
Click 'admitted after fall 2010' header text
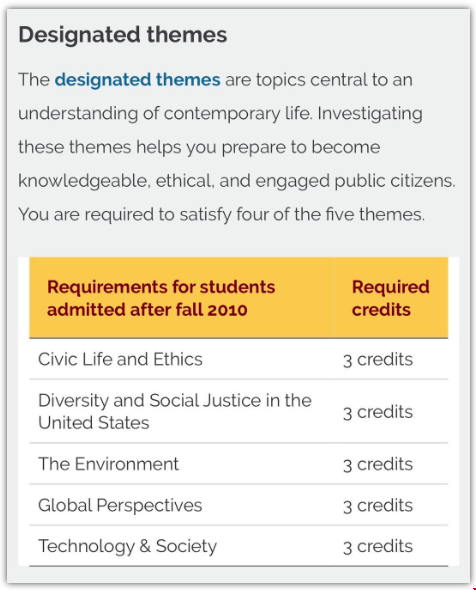[147, 310]
